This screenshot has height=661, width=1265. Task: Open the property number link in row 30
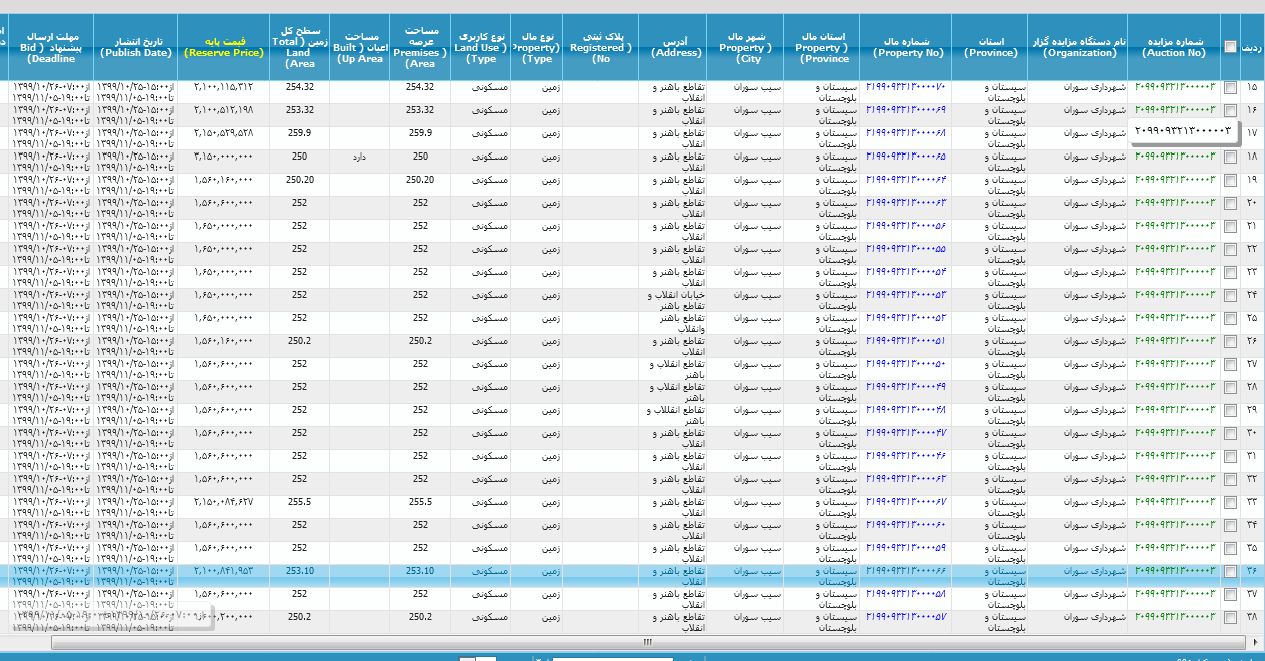pyautogui.click(x=906, y=432)
